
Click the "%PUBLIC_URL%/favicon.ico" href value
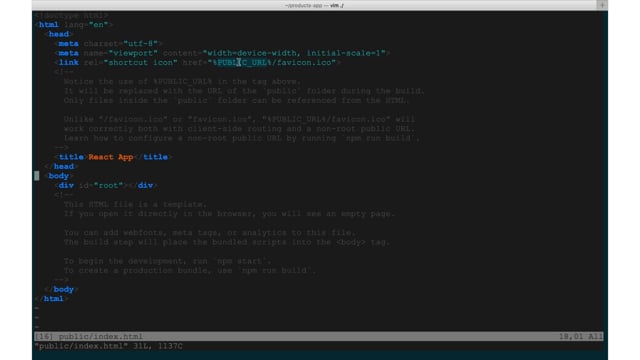click(x=272, y=62)
